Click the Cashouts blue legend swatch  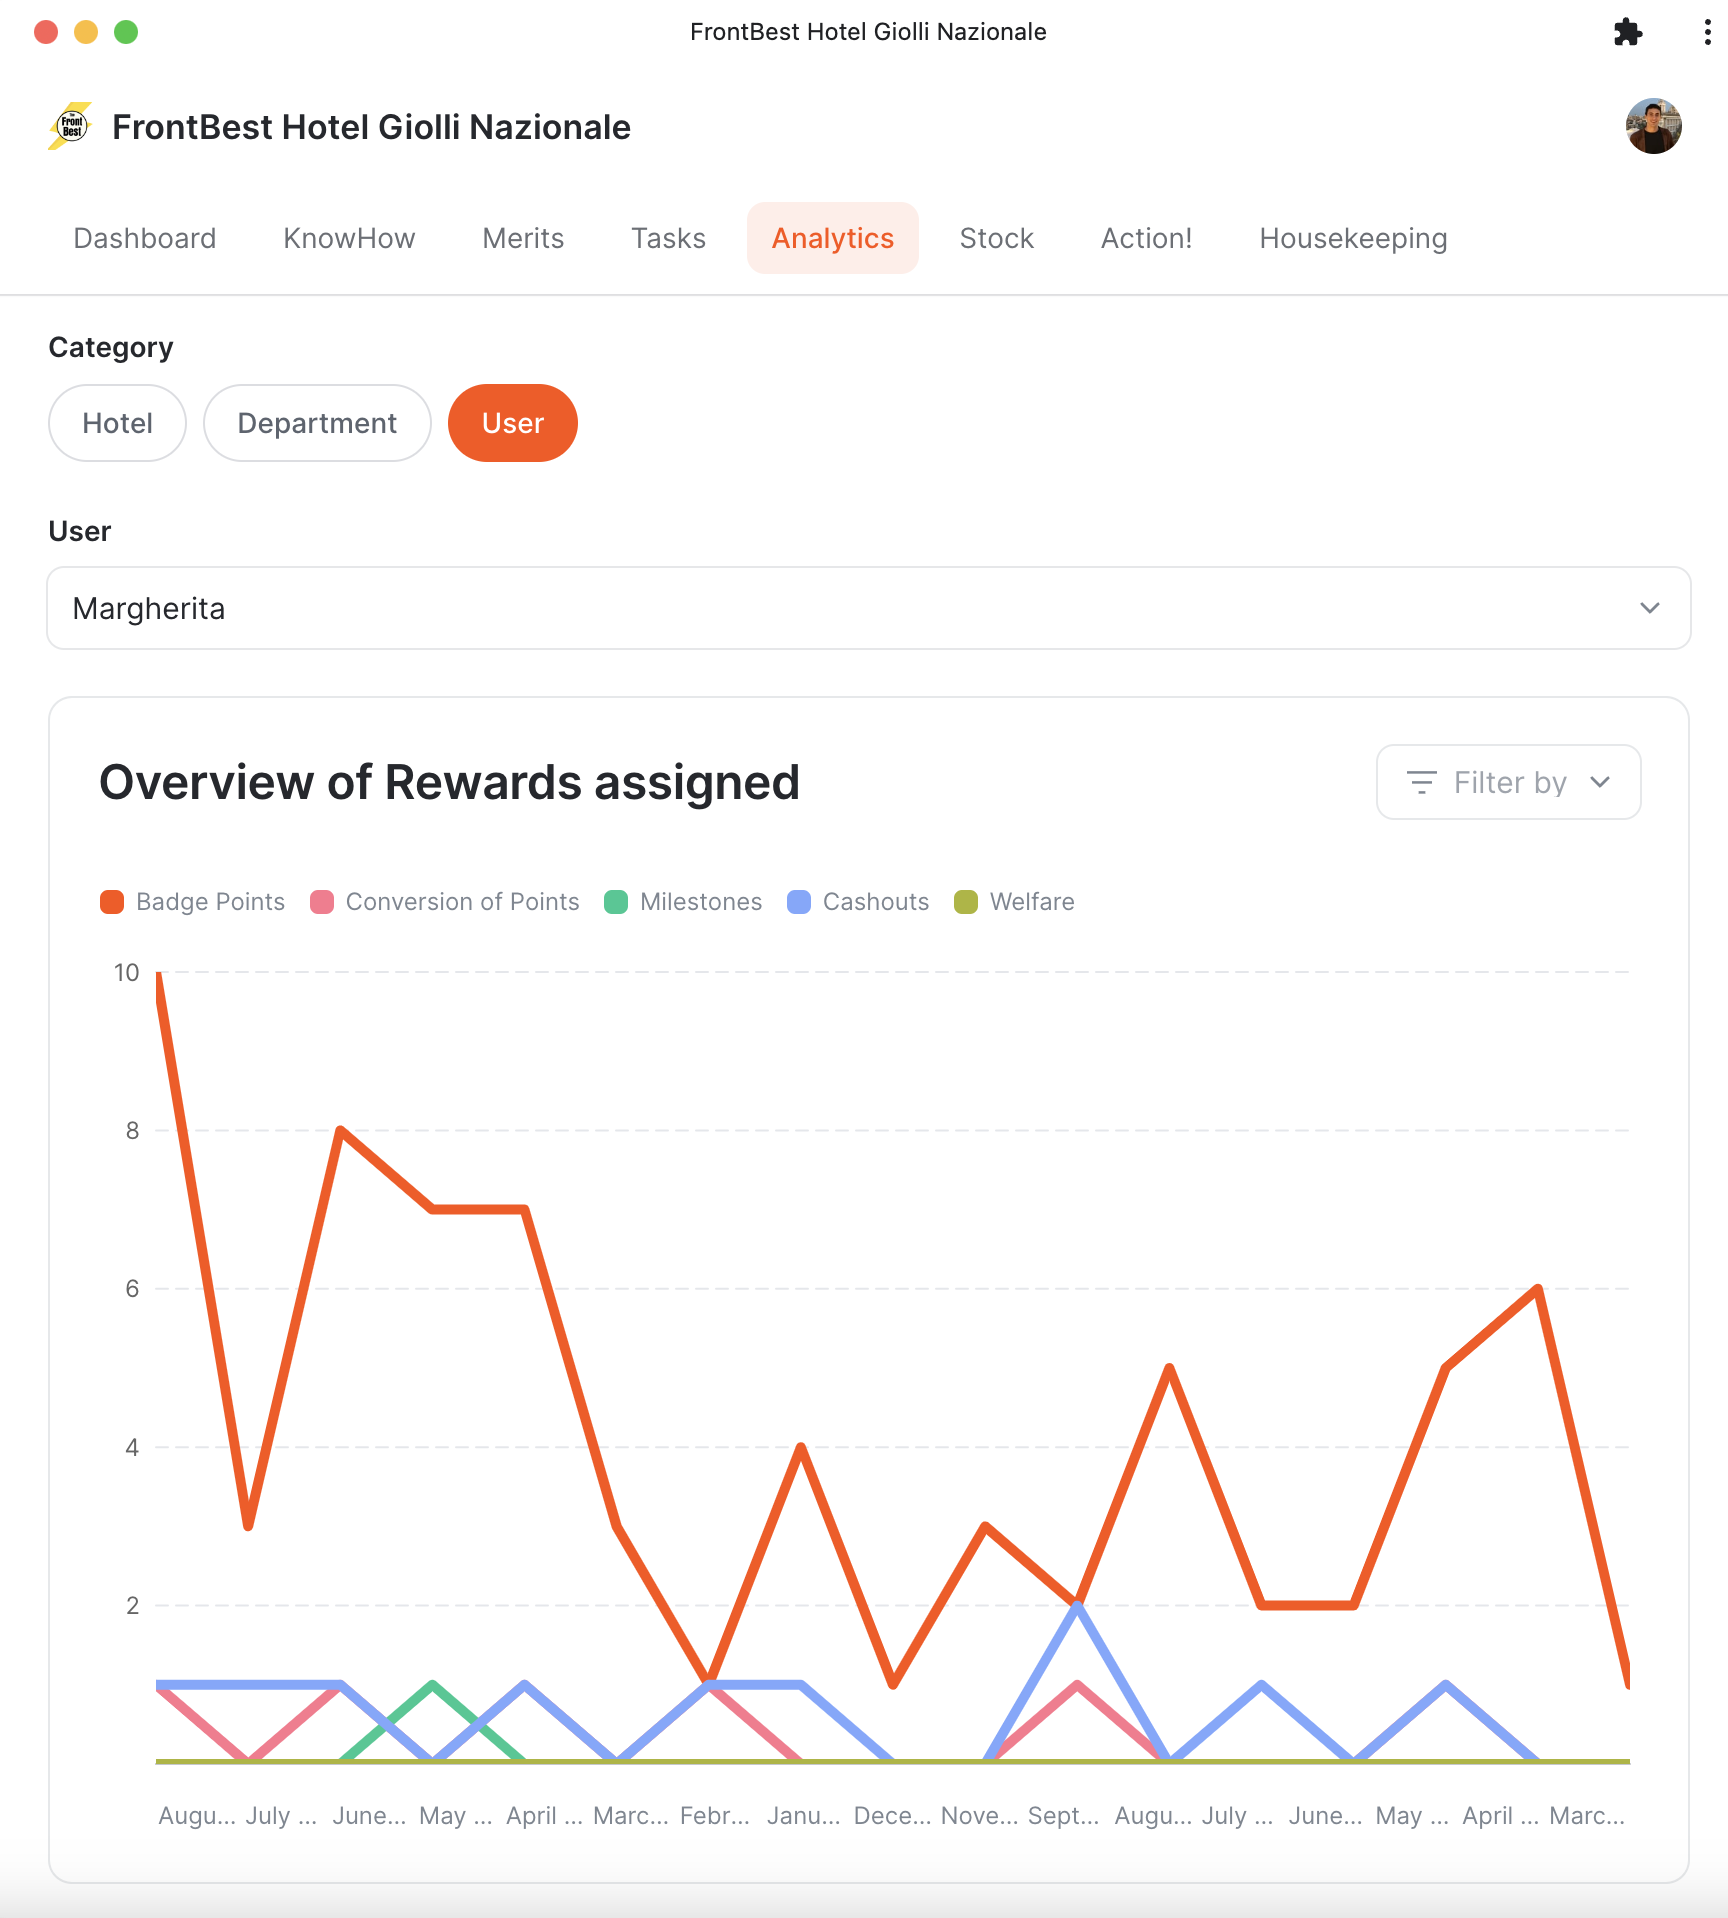tap(798, 902)
